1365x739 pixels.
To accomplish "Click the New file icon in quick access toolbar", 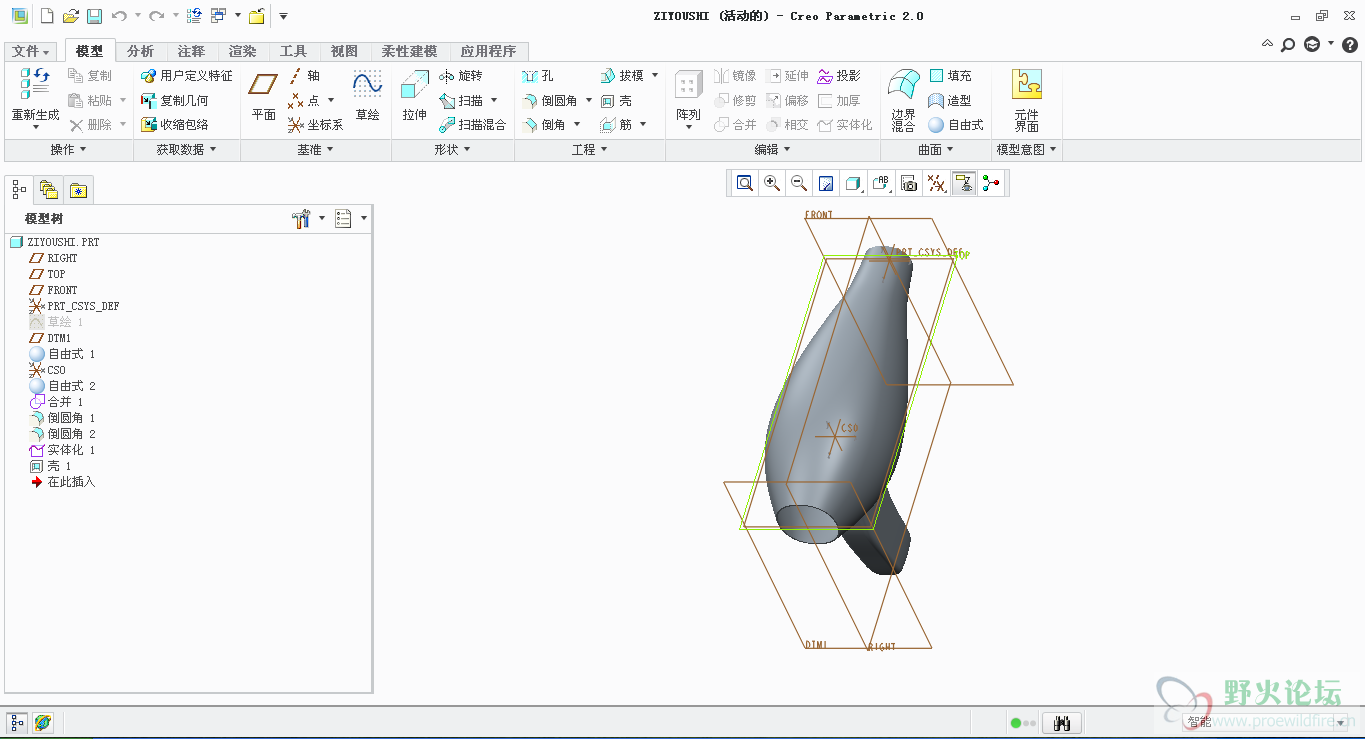I will (x=46, y=16).
